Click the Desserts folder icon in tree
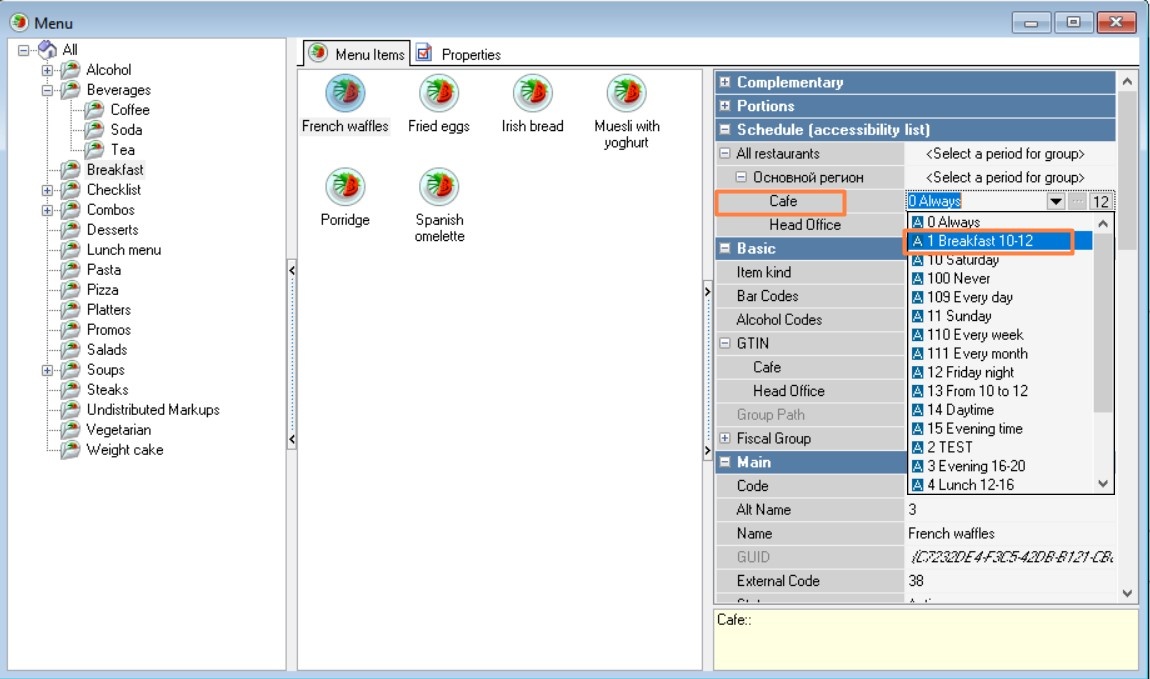 (x=70, y=230)
